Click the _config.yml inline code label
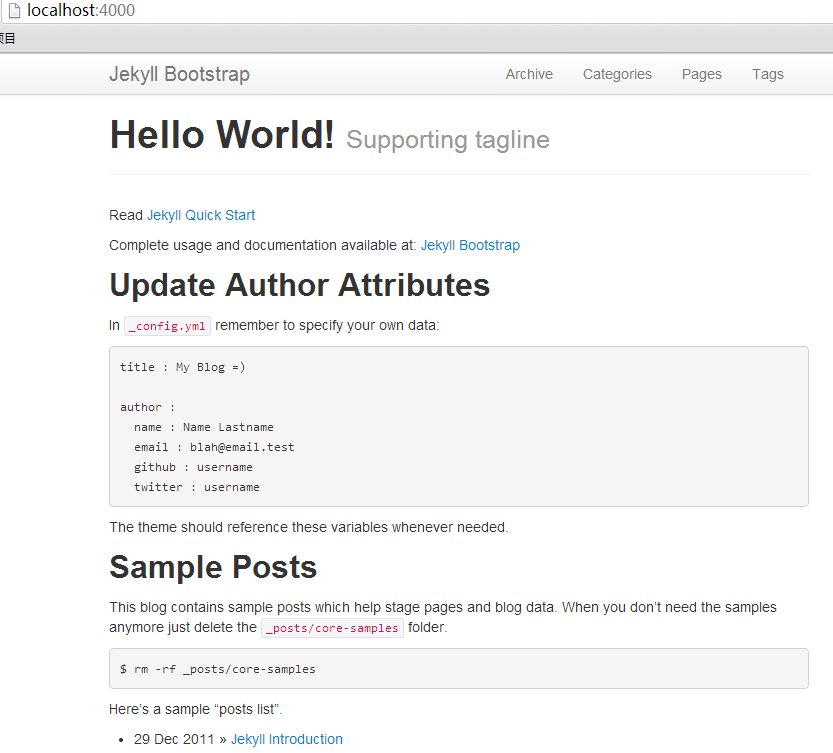This screenshot has height=753, width=833. (167, 326)
